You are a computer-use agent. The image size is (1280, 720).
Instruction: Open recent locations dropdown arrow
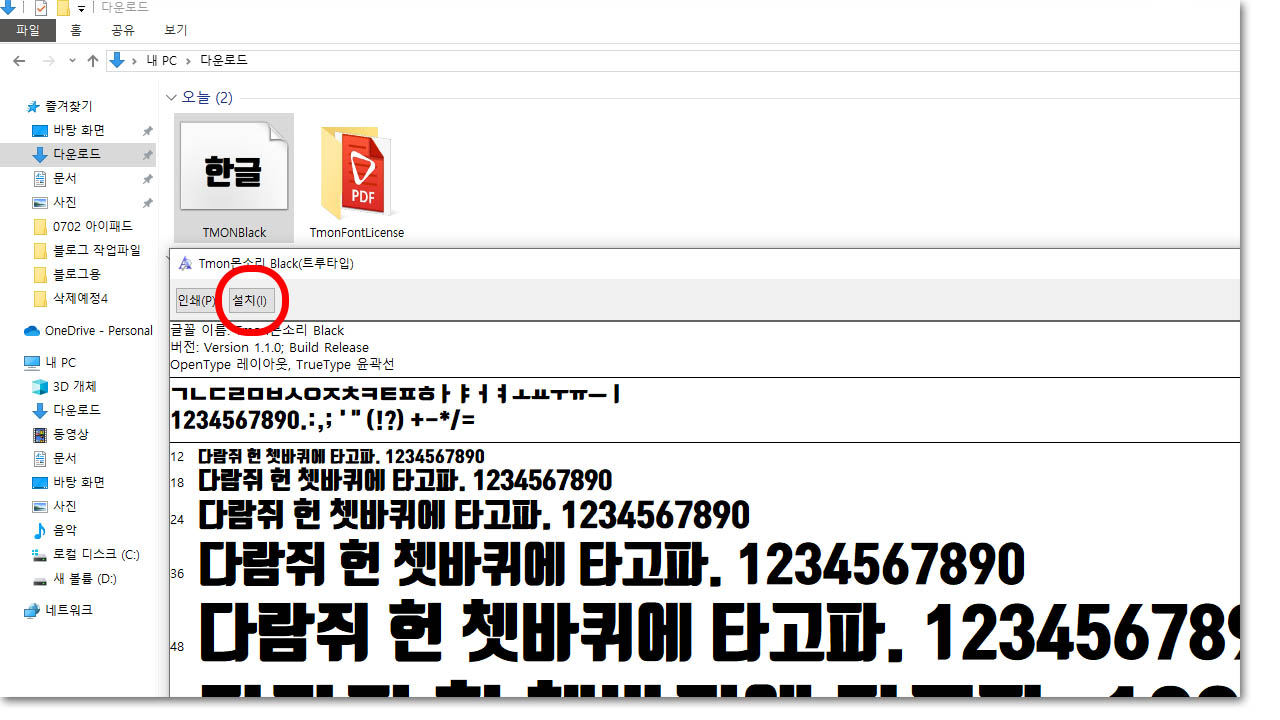click(73, 62)
